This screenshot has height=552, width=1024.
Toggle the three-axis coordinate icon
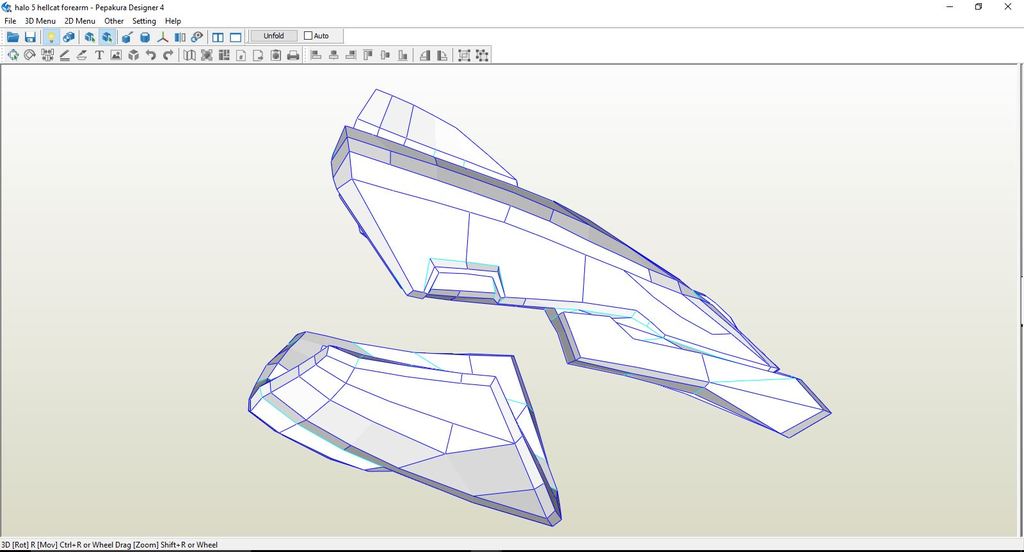coord(163,37)
